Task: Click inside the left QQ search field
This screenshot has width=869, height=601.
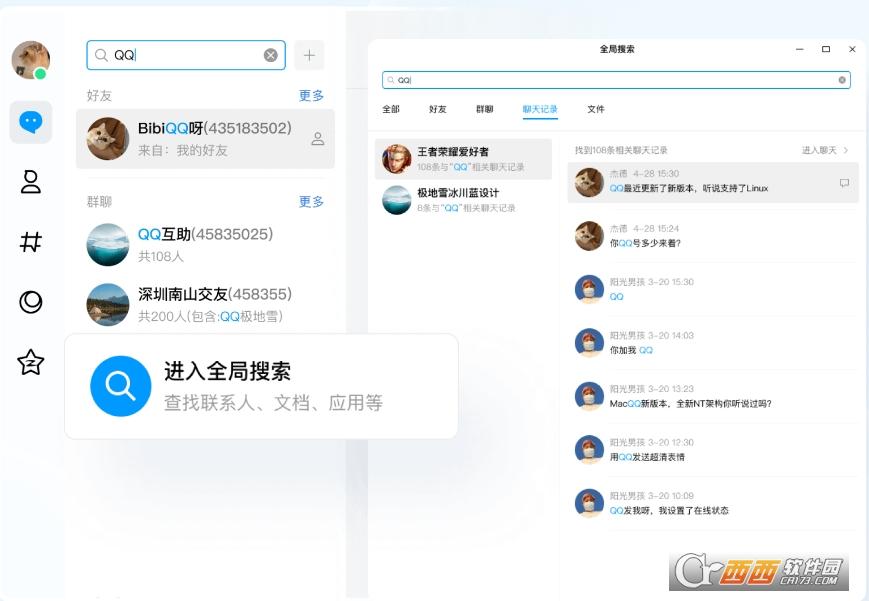Action: tap(186, 55)
